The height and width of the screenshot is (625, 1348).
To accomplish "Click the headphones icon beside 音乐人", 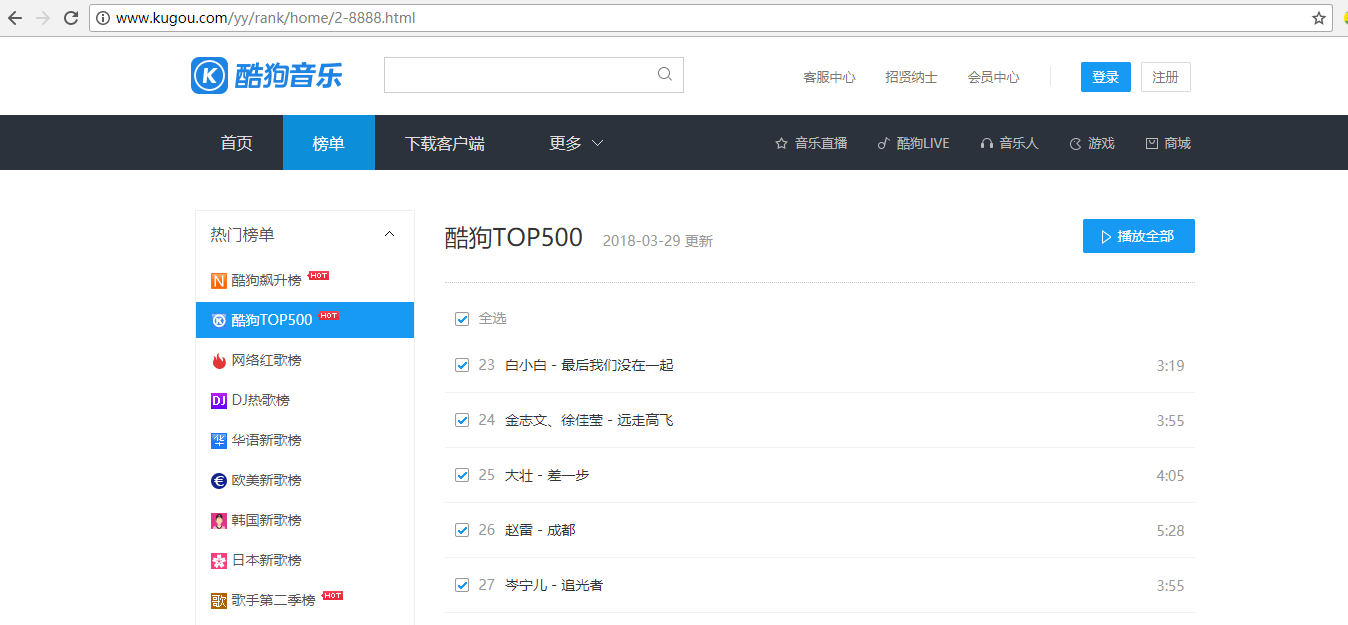I will pyautogui.click(x=987, y=143).
